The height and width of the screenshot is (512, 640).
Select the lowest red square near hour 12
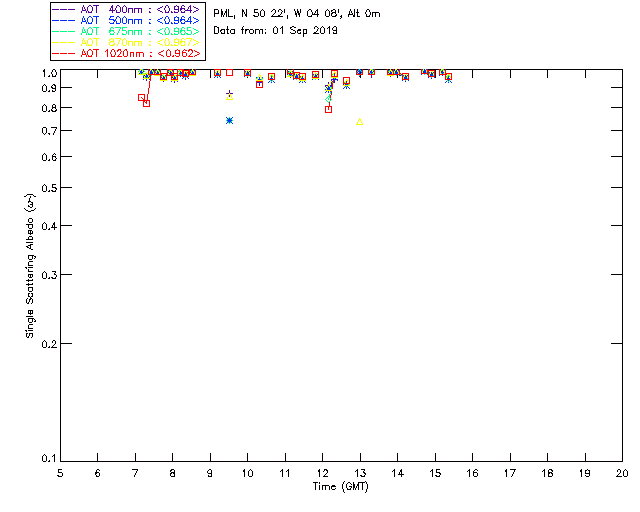pyautogui.click(x=329, y=109)
